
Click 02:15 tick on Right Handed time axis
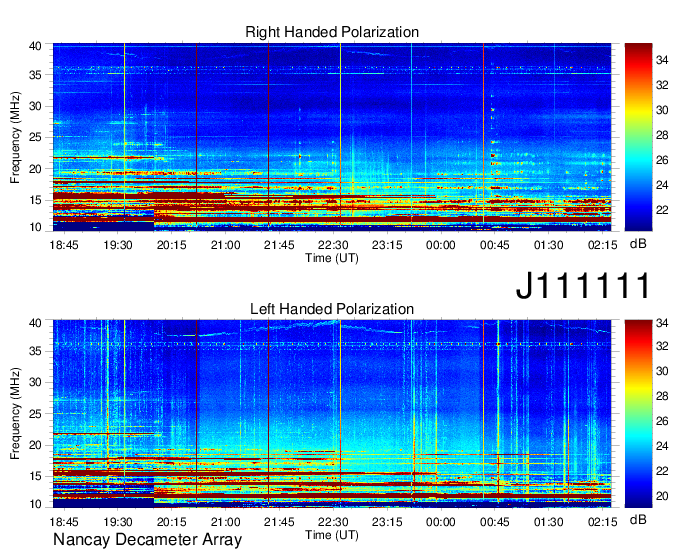click(x=602, y=245)
